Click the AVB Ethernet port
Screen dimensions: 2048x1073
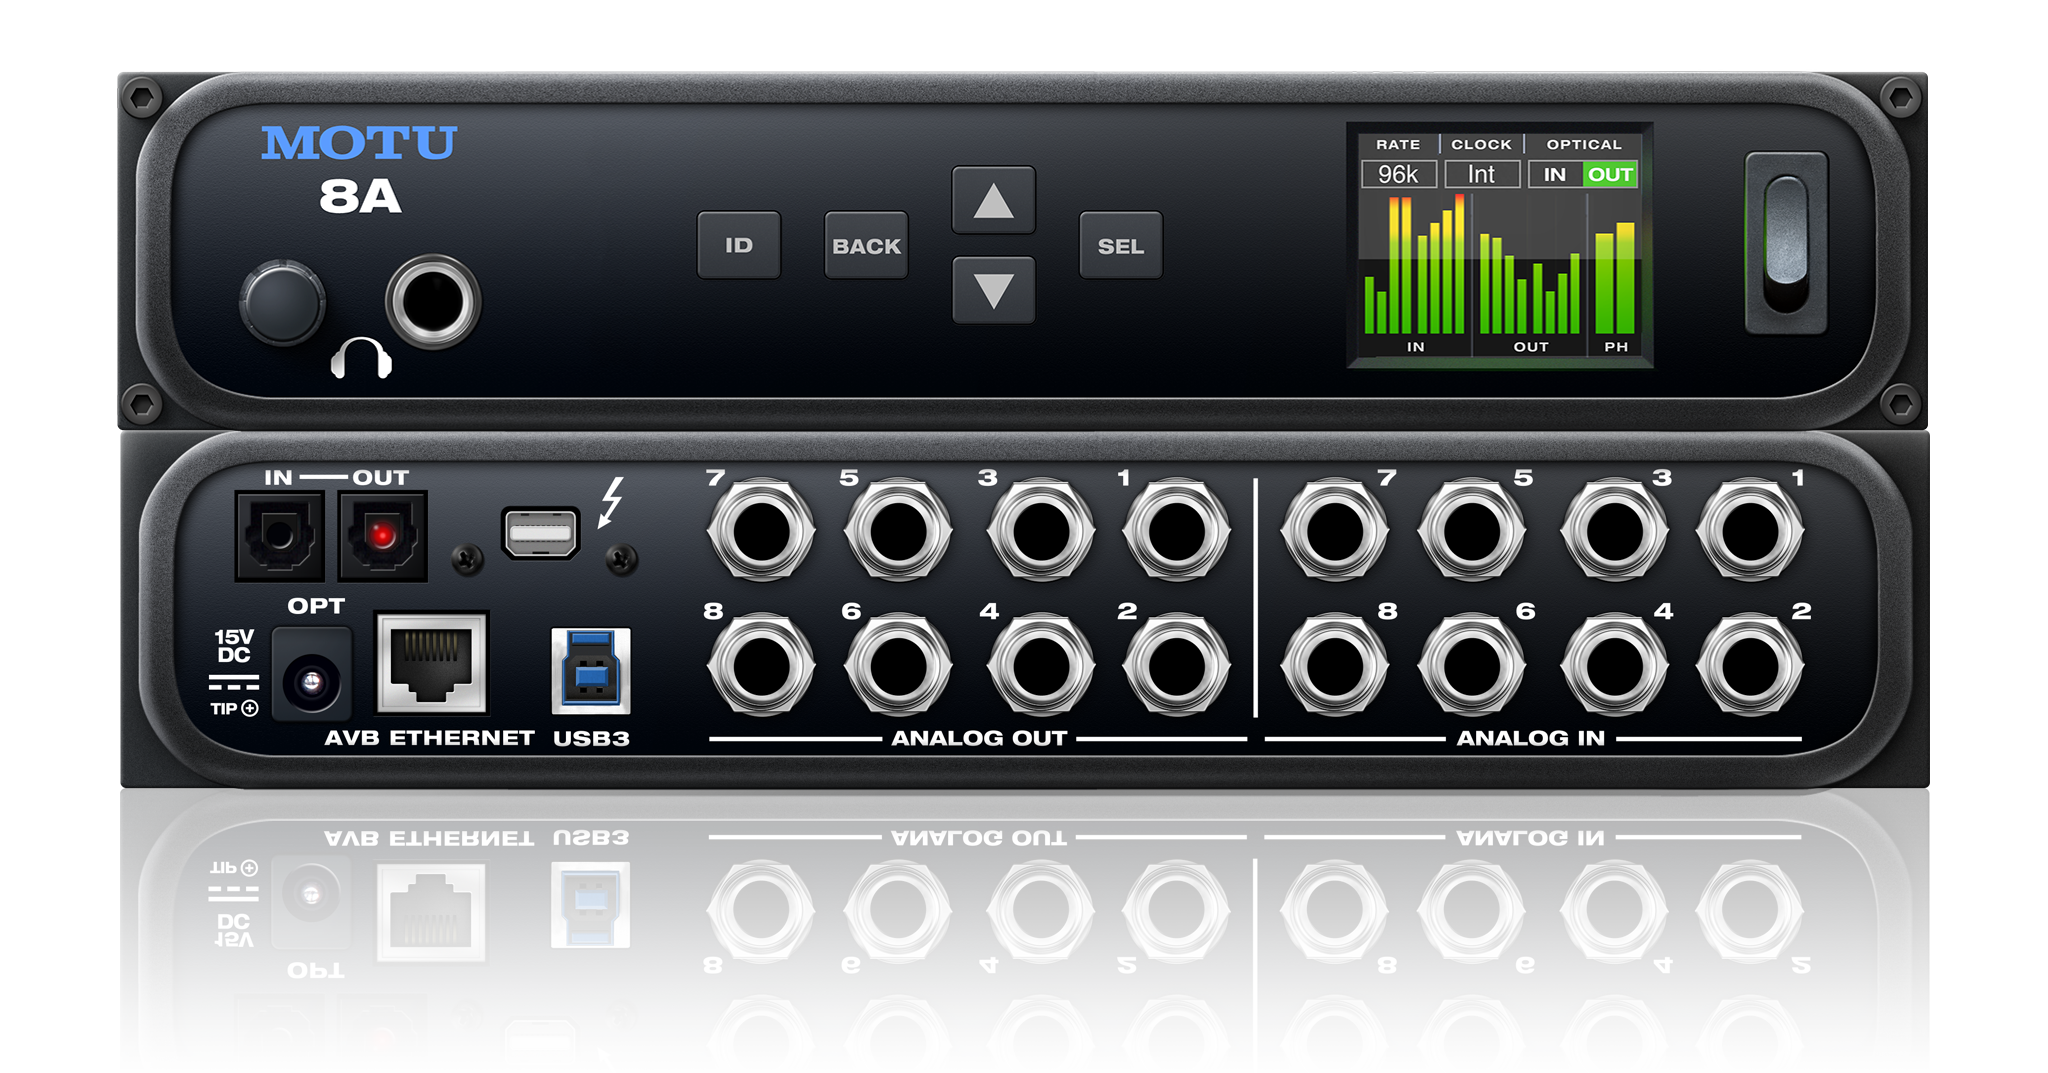point(432,663)
